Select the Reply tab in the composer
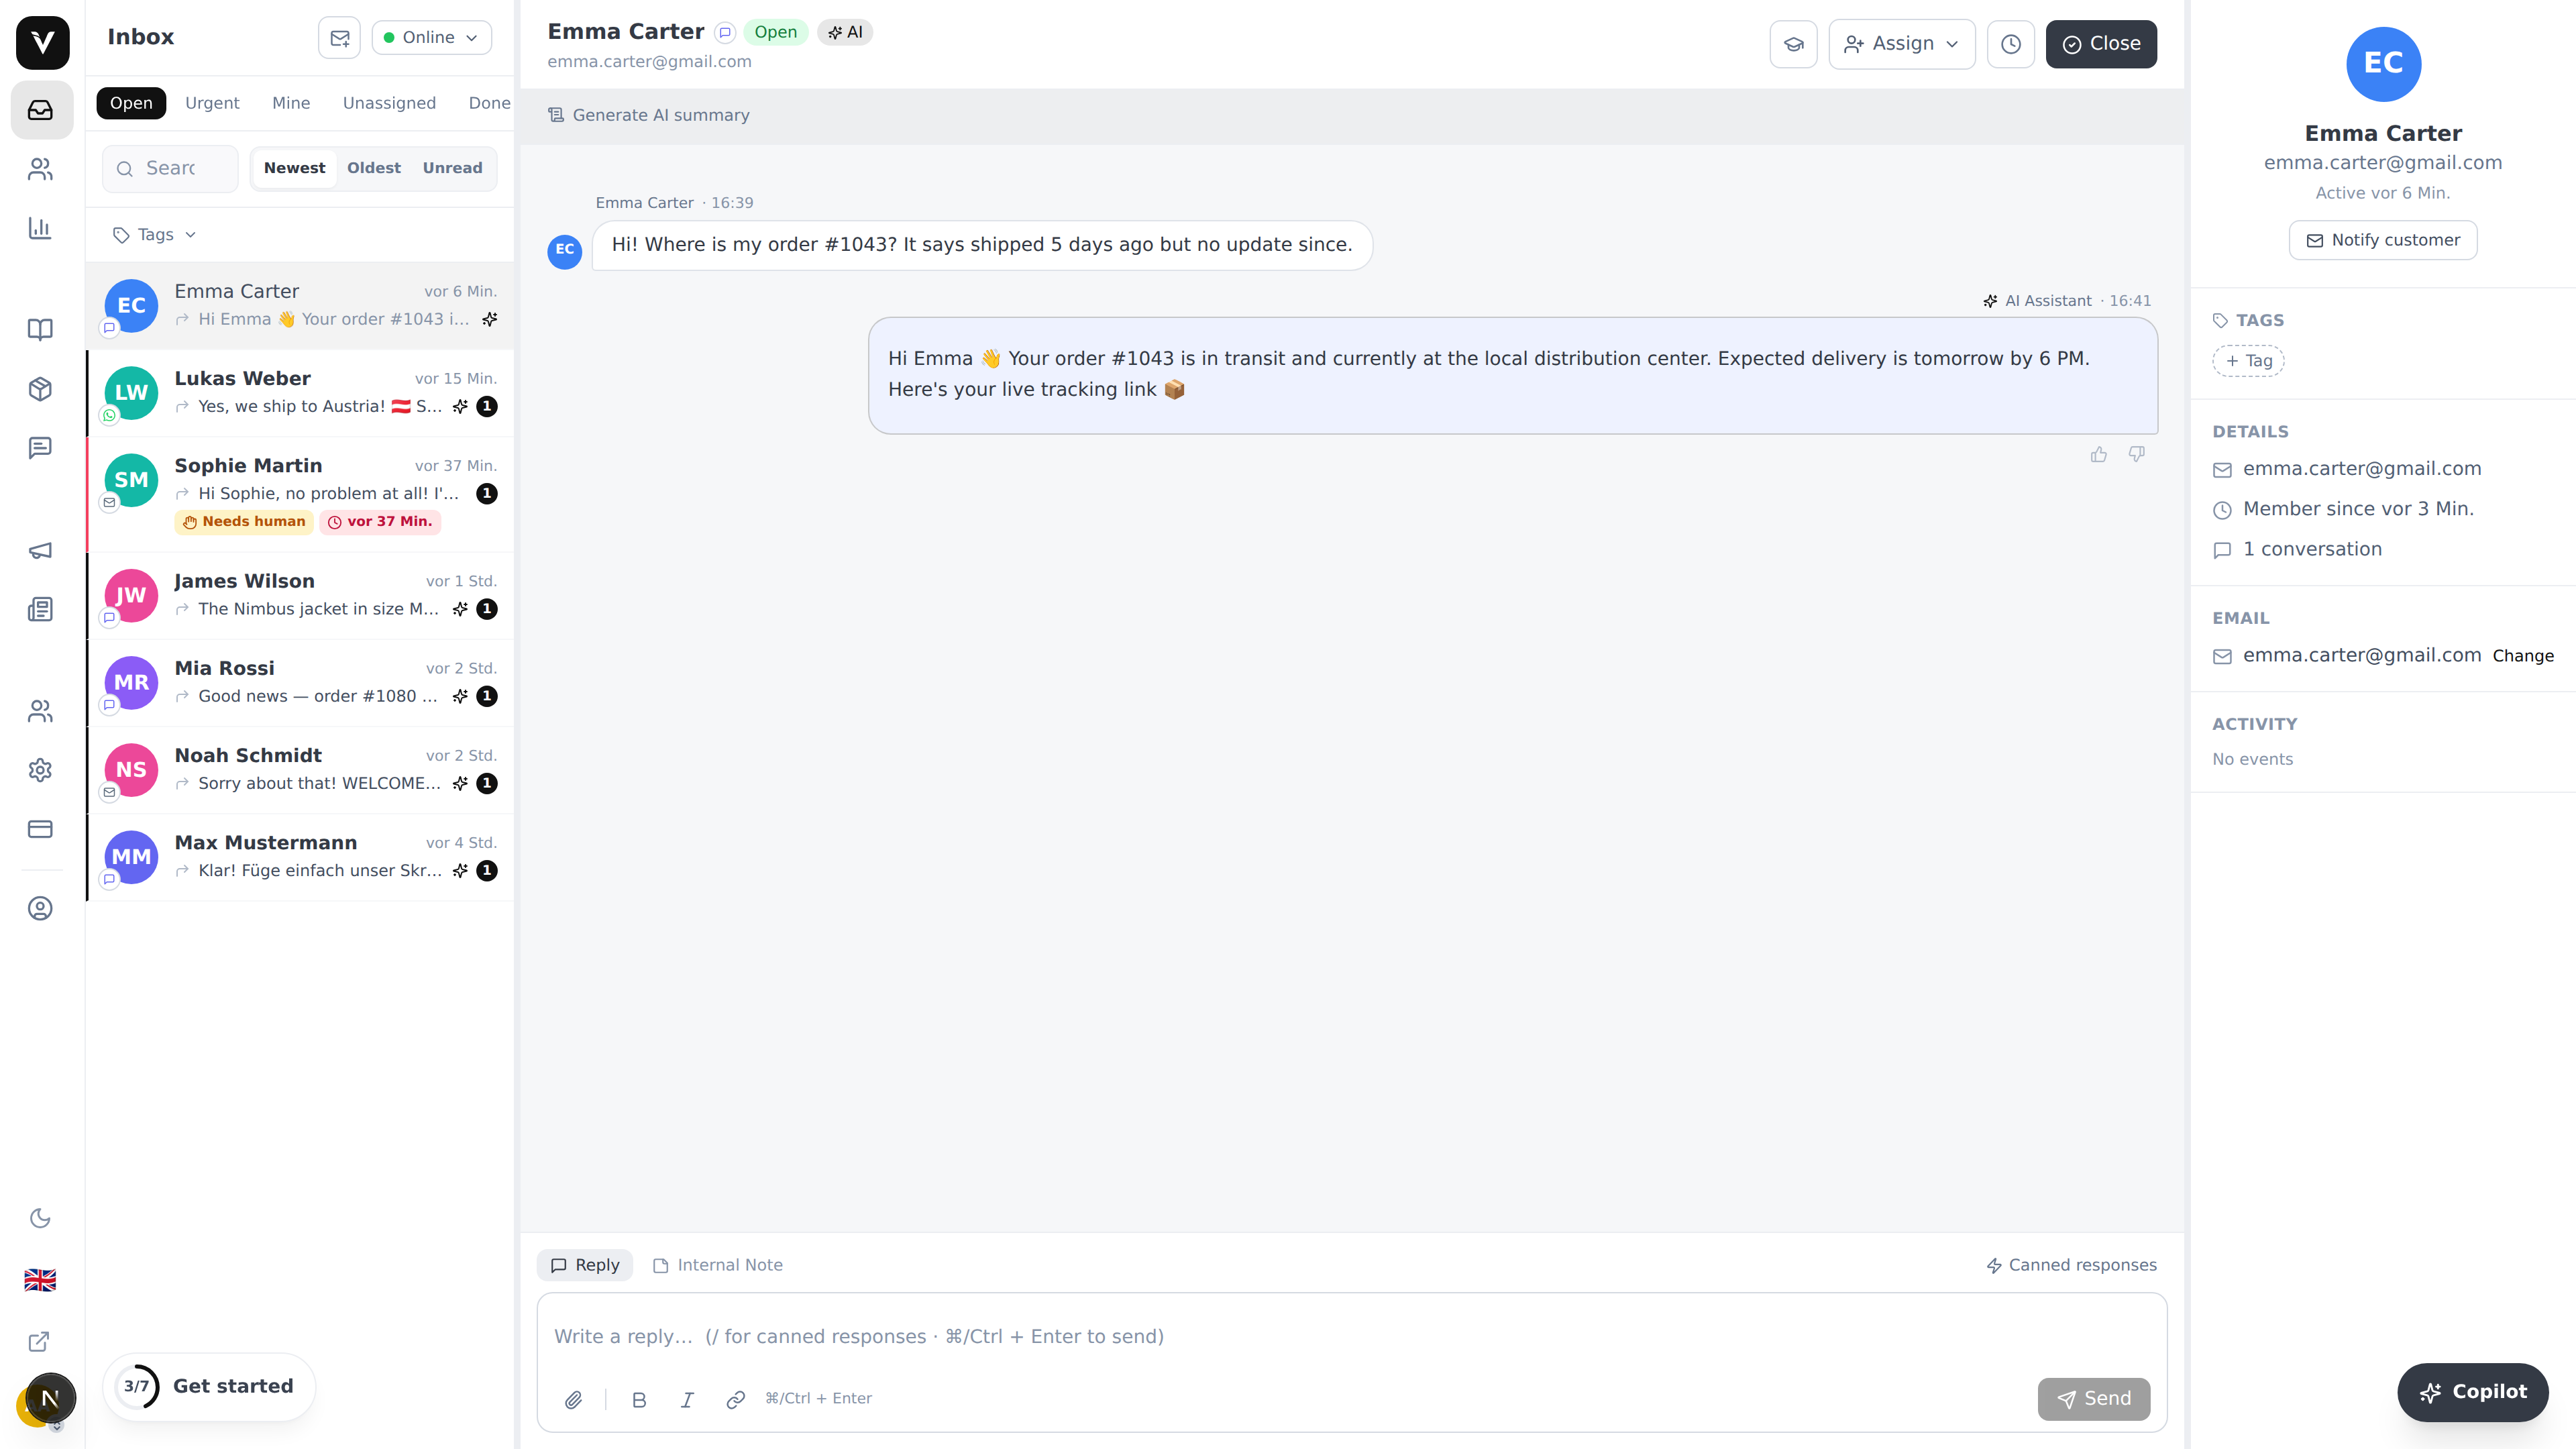2576x1449 pixels. point(585,1265)
